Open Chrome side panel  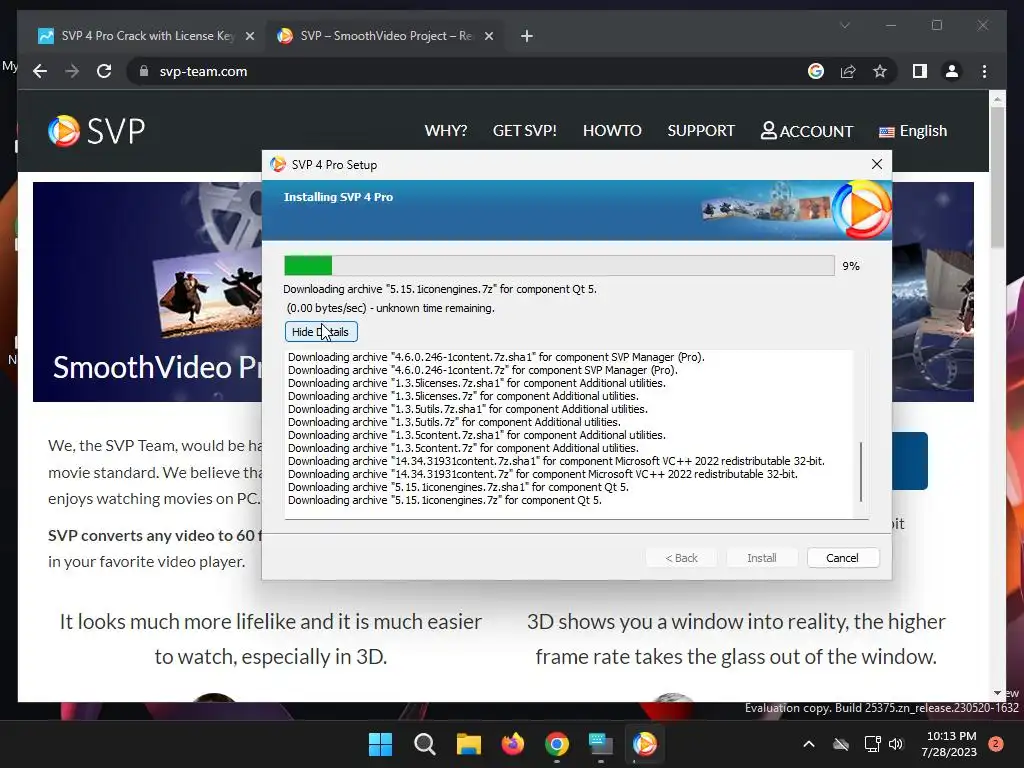tap(920, 71)
